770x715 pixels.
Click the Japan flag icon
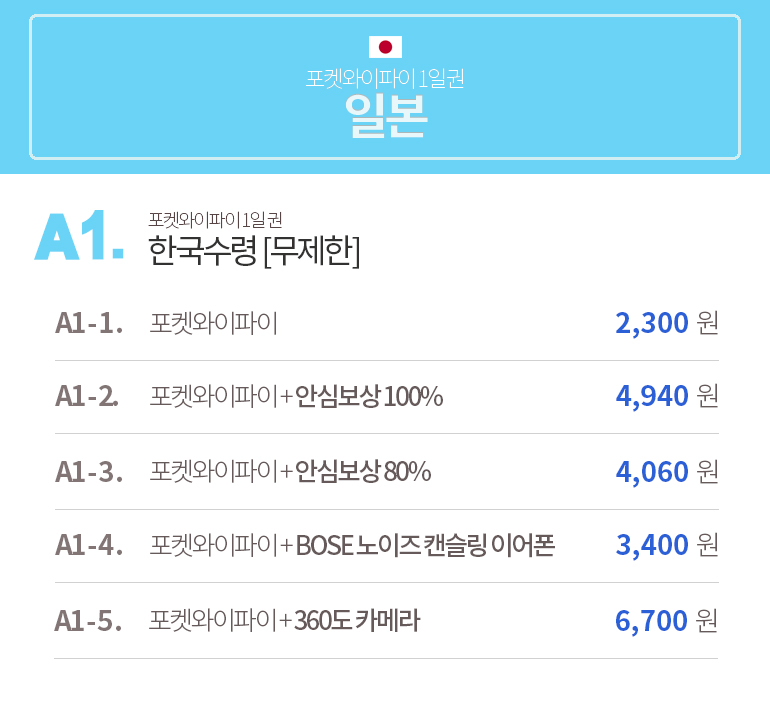[x=385, y=47]
